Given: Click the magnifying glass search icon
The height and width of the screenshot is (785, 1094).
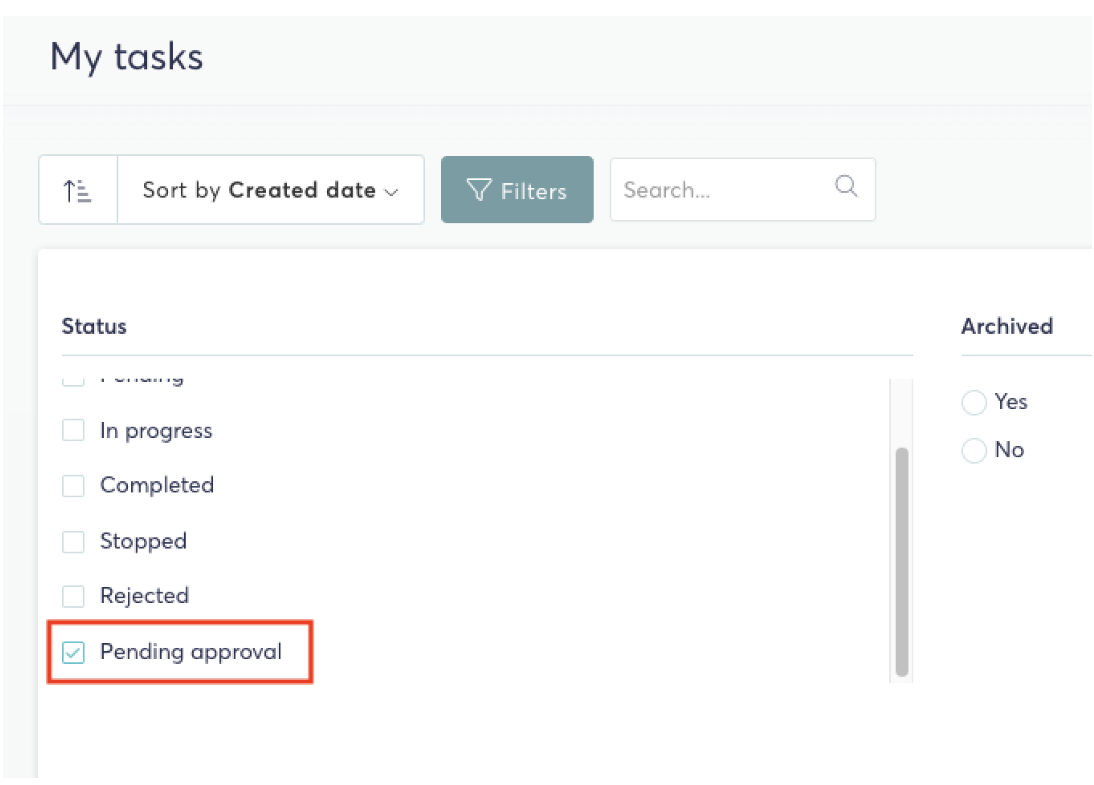Looking at the screenshot, I should coord(846,186).
